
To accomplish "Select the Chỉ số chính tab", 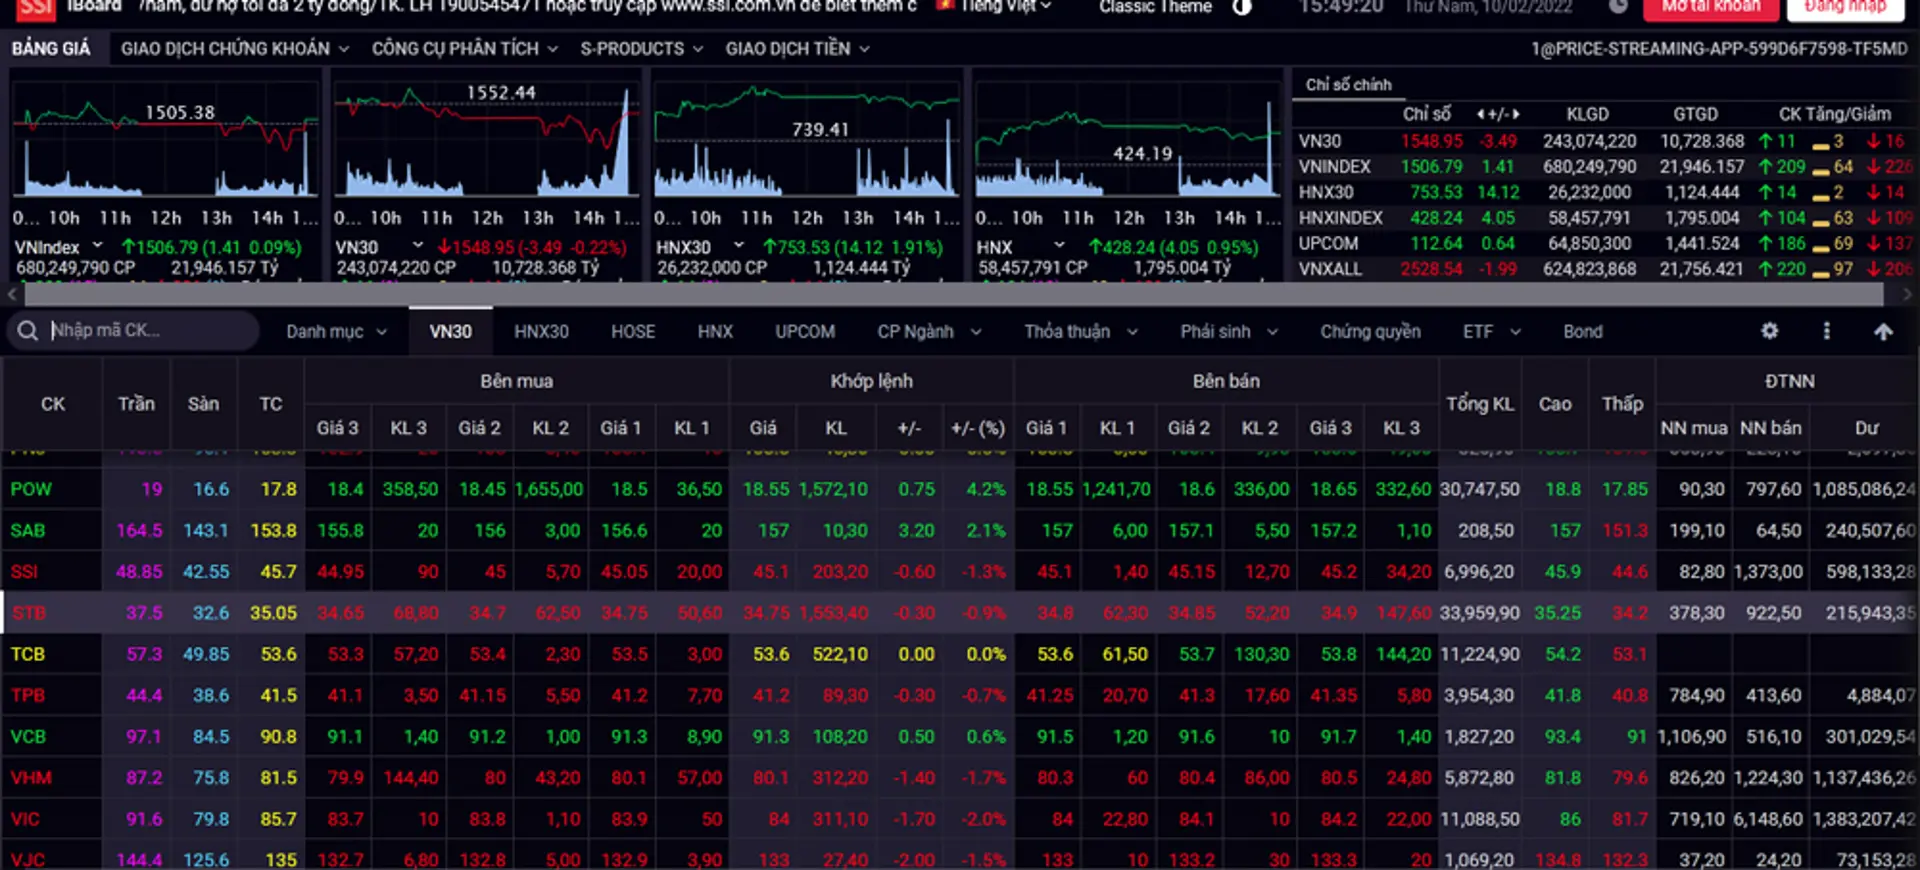I will click(x=1348, y=85).
